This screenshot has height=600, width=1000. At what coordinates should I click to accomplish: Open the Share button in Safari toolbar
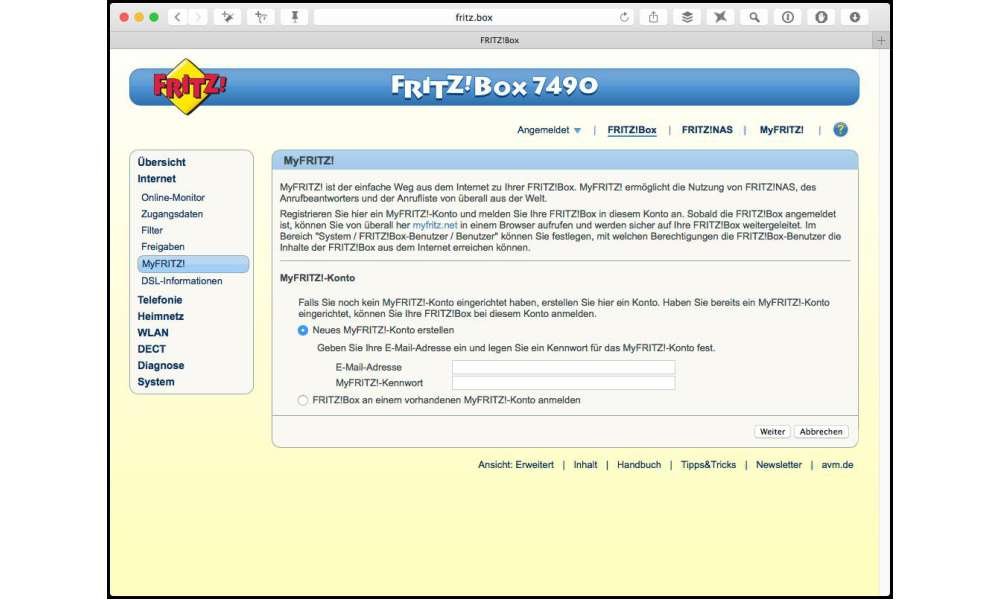click(653, 17)
